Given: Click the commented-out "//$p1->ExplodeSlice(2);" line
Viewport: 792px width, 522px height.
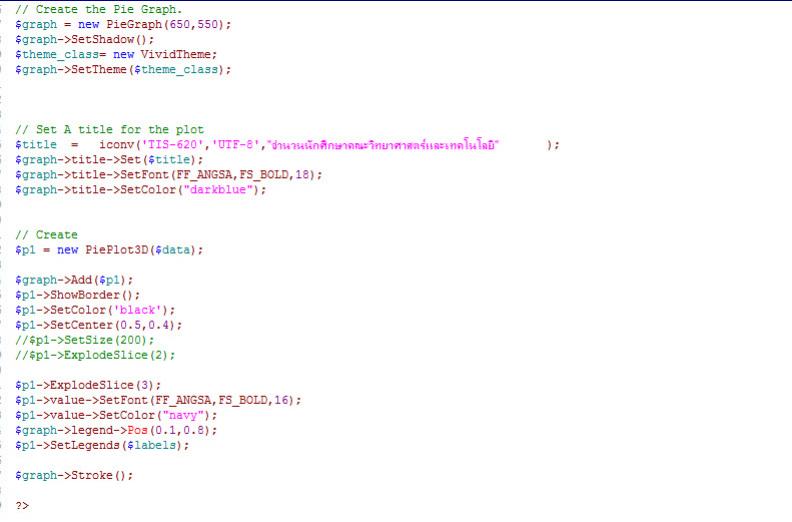Looking at the screenshot, I should (95, 355).
